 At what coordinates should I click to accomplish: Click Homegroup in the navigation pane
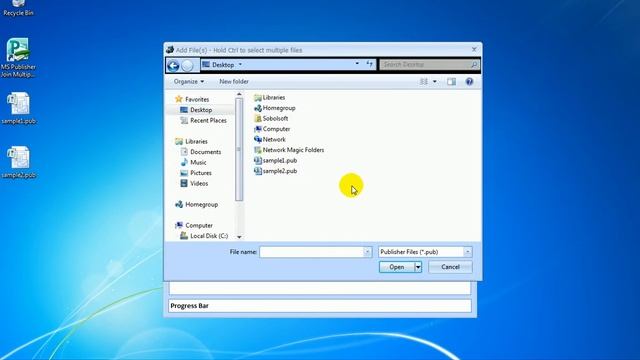click(x=197, y=204)
